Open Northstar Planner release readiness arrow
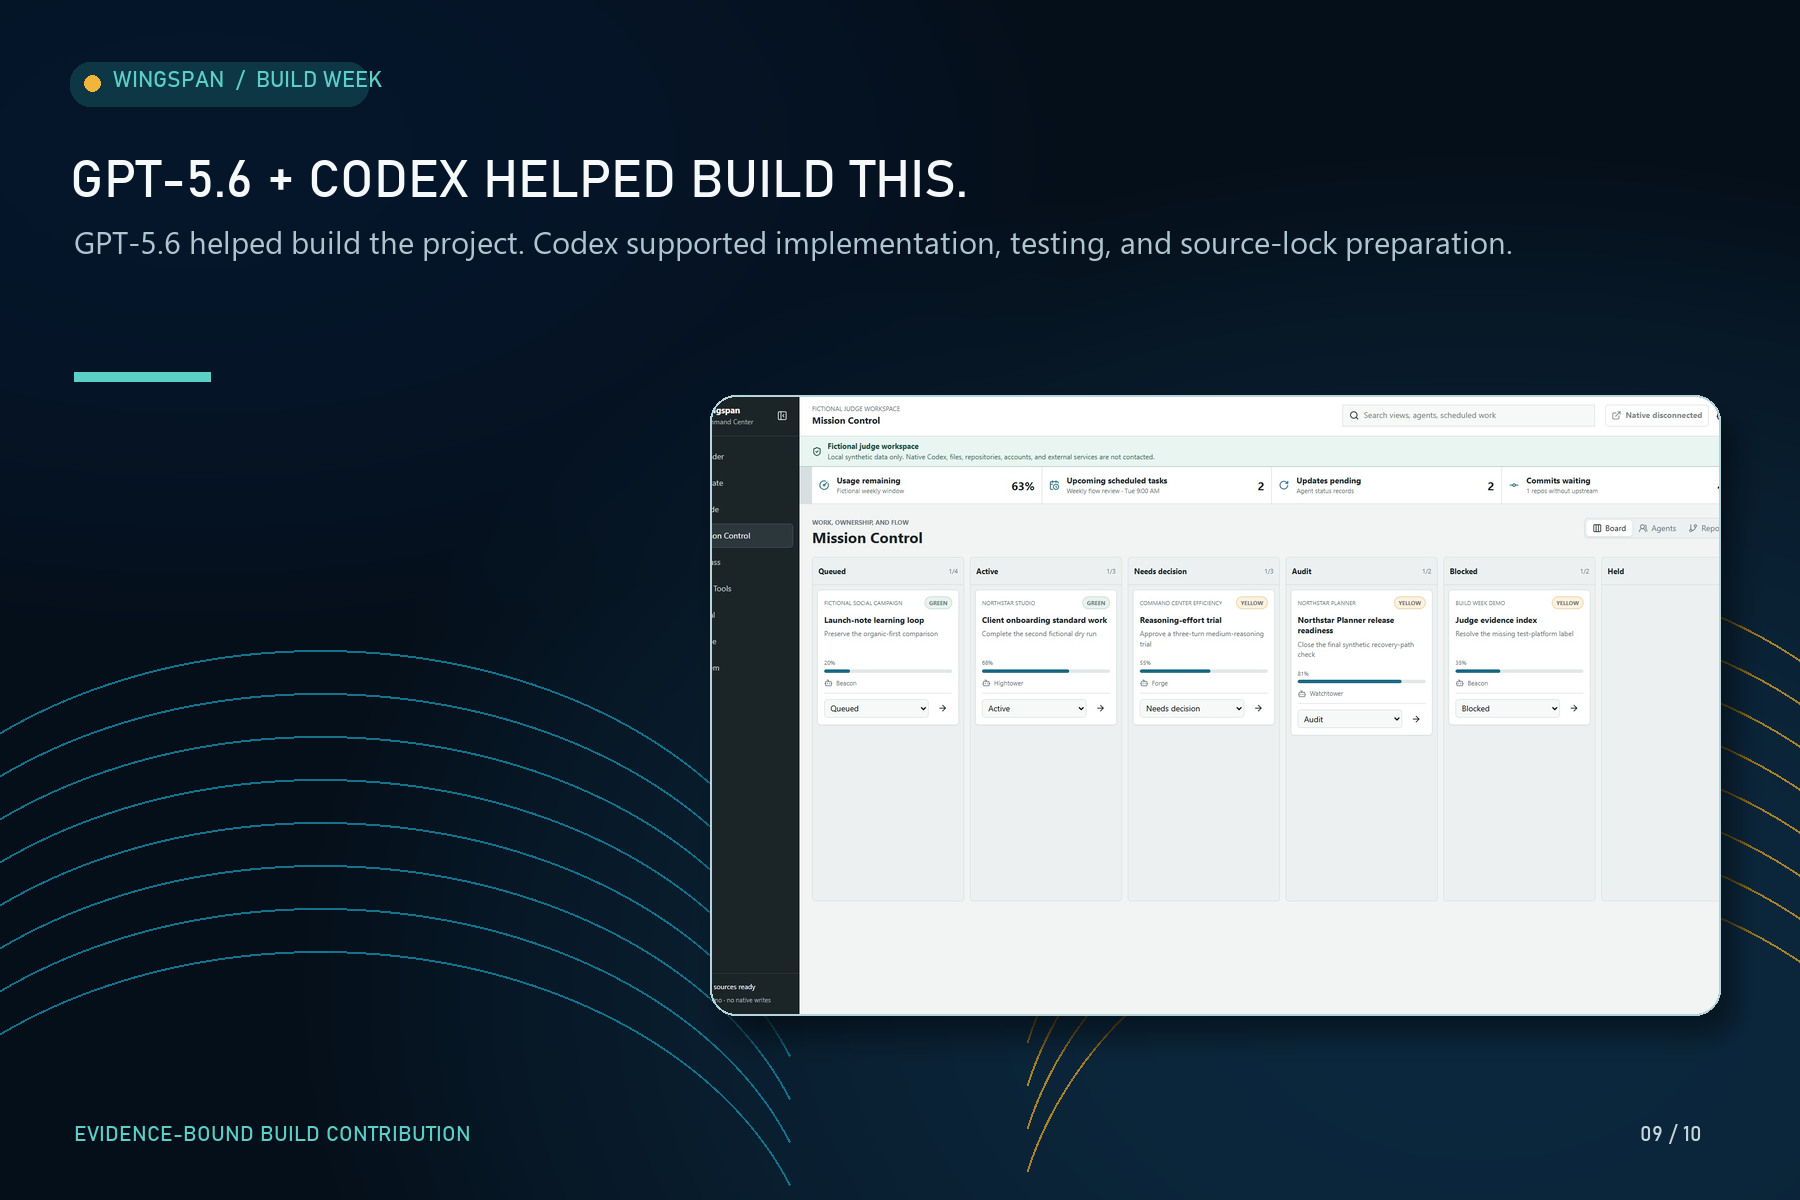This screenshot has width=1800, height=1200. click(x=1416, y=720)
